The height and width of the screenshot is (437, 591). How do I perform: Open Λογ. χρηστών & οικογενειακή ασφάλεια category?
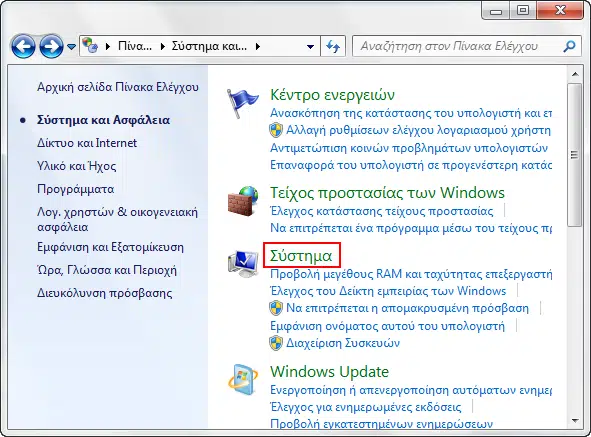click(117, 219)
